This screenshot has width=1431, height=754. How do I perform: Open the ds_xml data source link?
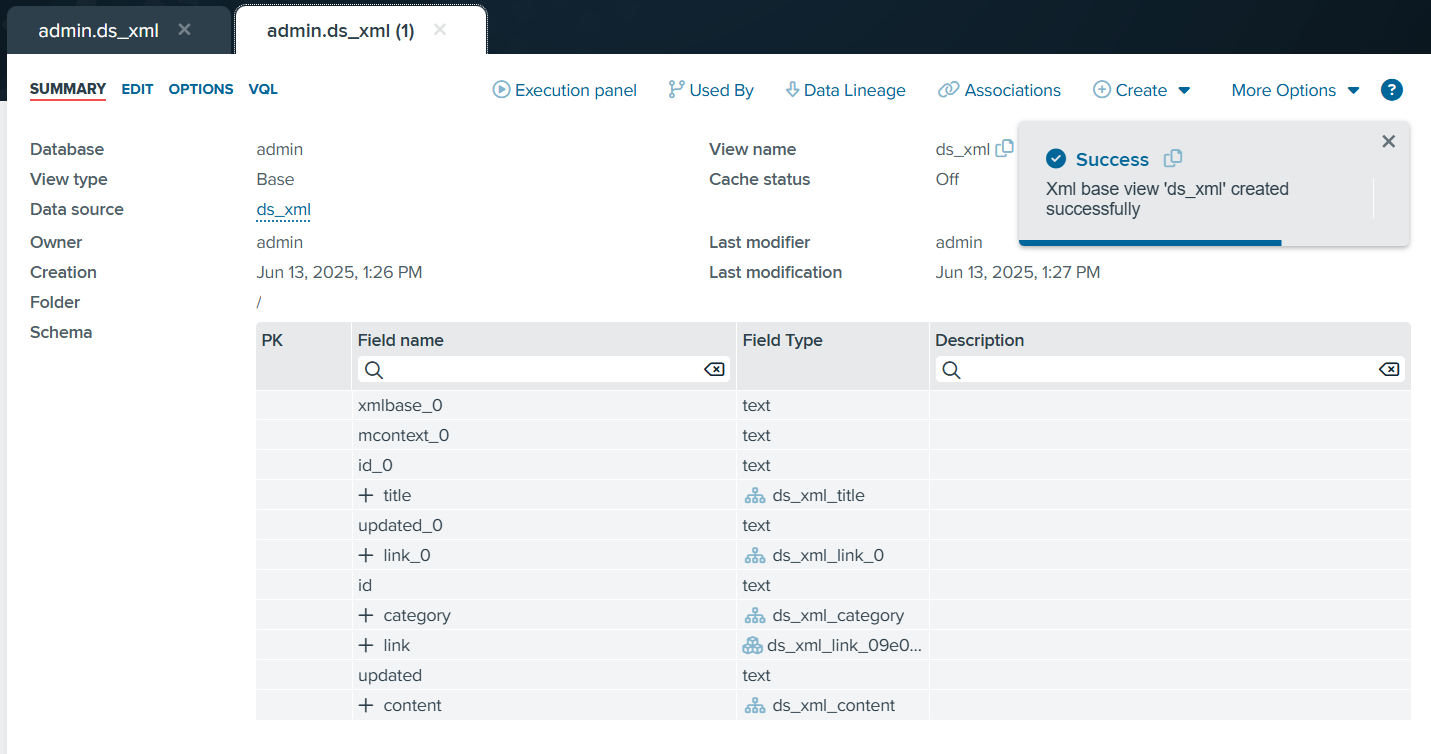coord(284,209)
